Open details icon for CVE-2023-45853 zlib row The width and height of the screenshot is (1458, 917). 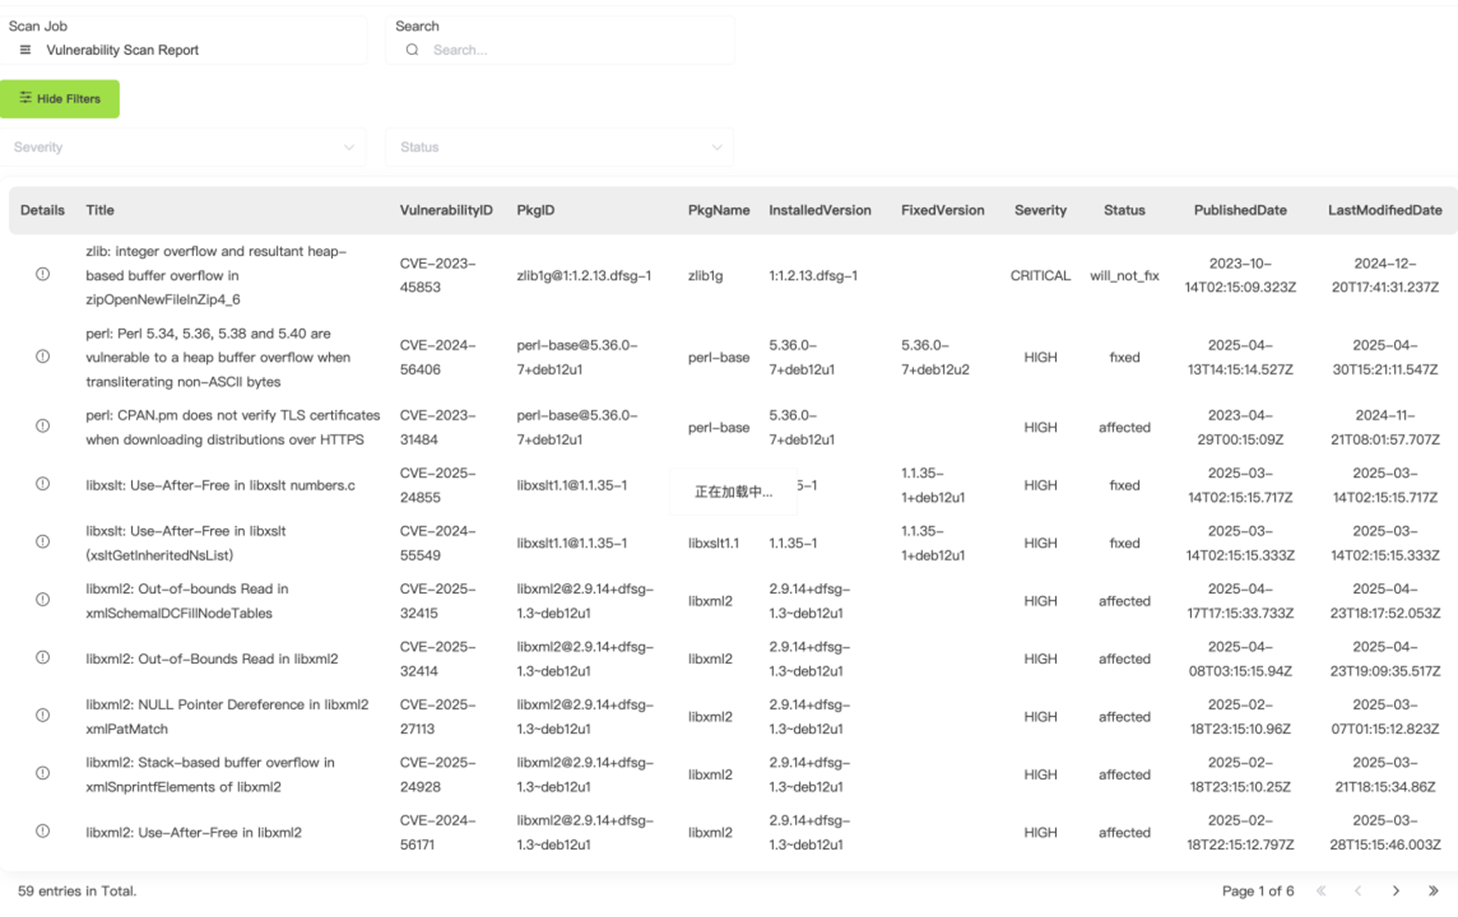(43, 274)
